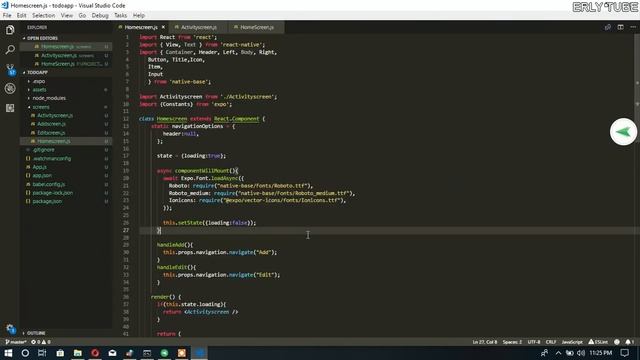Click the ESLint status bar item
Viewport: 640px width, 360px height.
(x=598, y=342)
